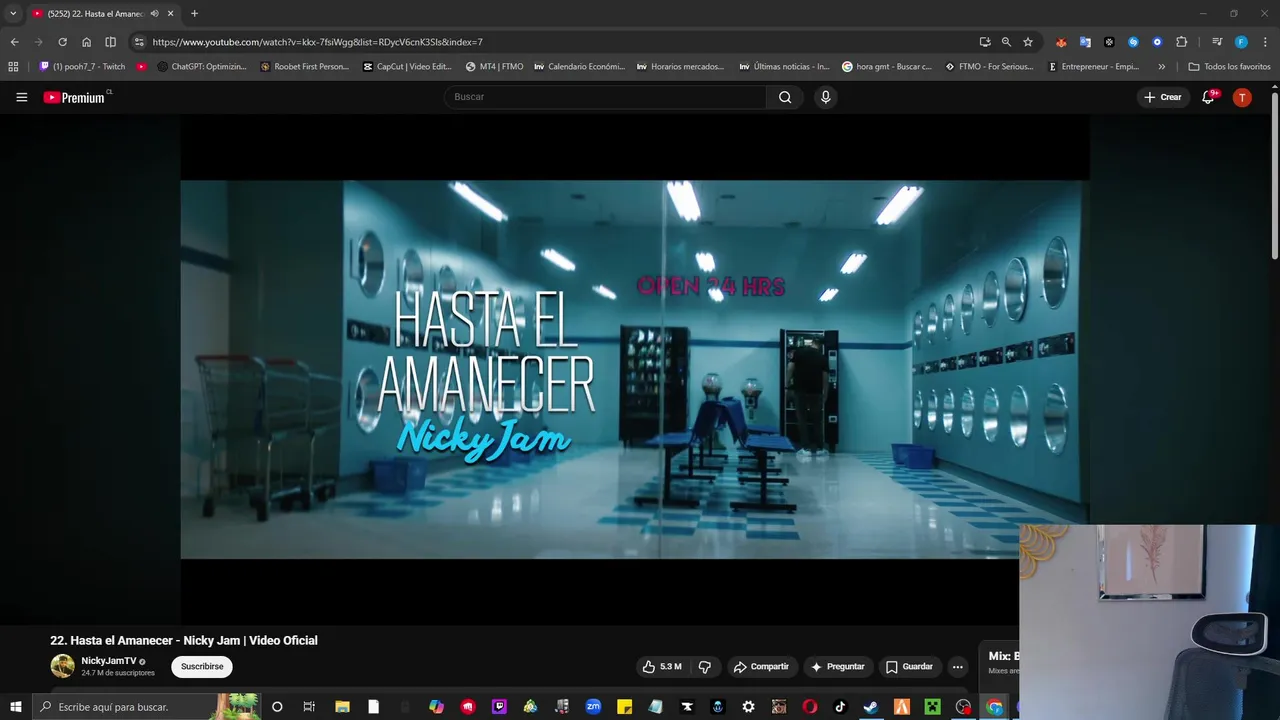Open YouTube notifications bell

click(1208, 97)
